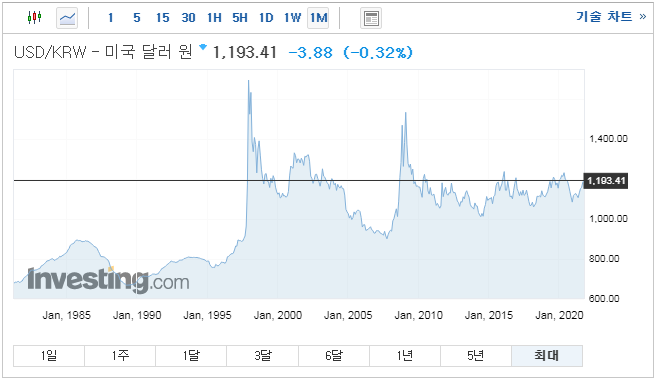This screenshot has width=655, height=379.
Task: Click the current price 1,193.41 value
Action: (245, 53)
